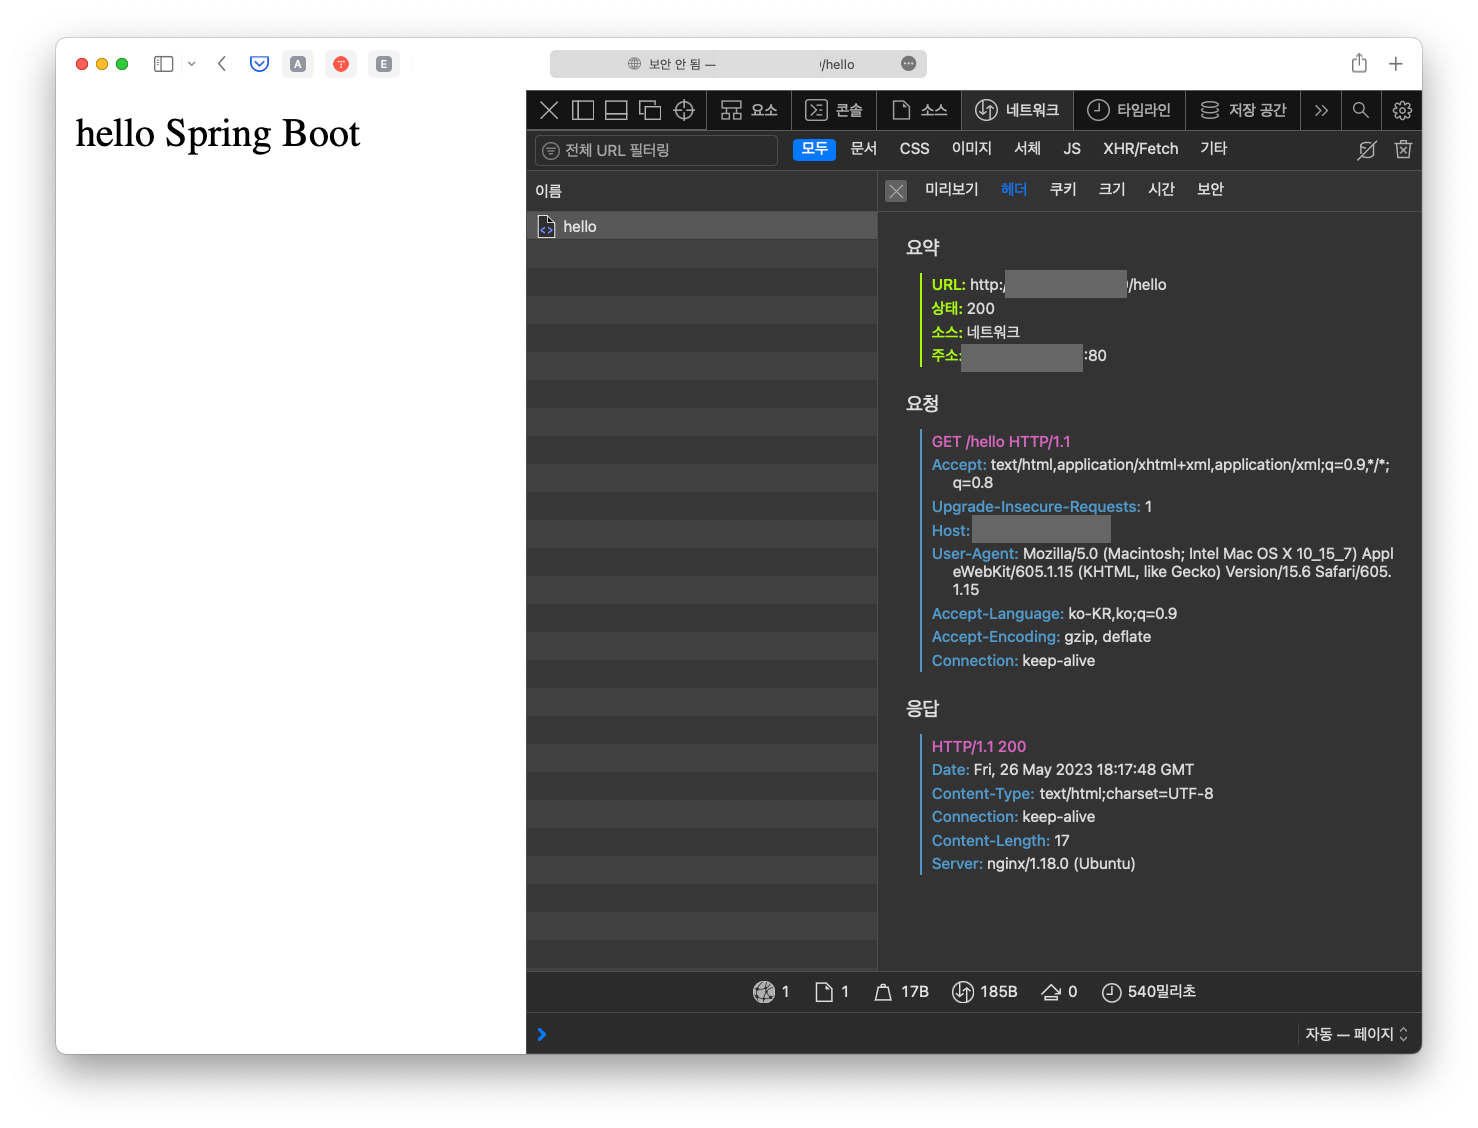Focus the console prompt chevron
The height and width of the screenshot is (1128, 1478).
click(542, 1034)
